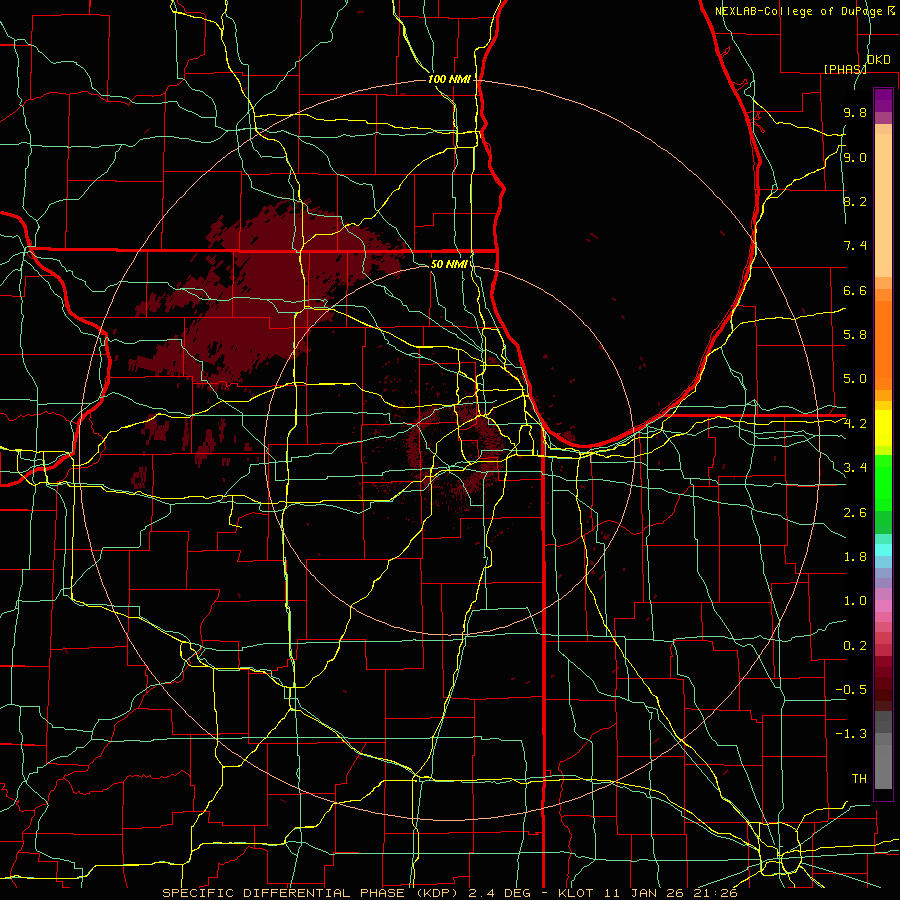Pick the bright green band on color bar

(883, 482)
